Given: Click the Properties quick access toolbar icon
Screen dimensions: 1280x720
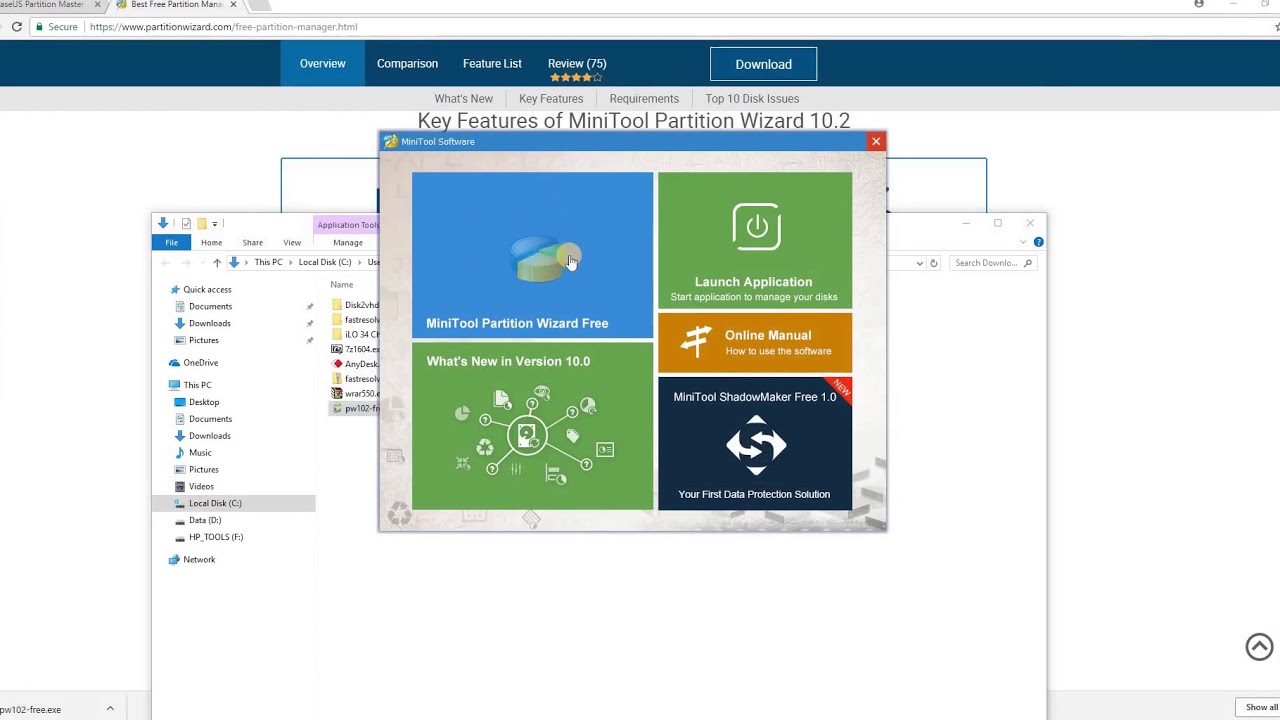Looking at the screenshot, I should pos(186,223).
